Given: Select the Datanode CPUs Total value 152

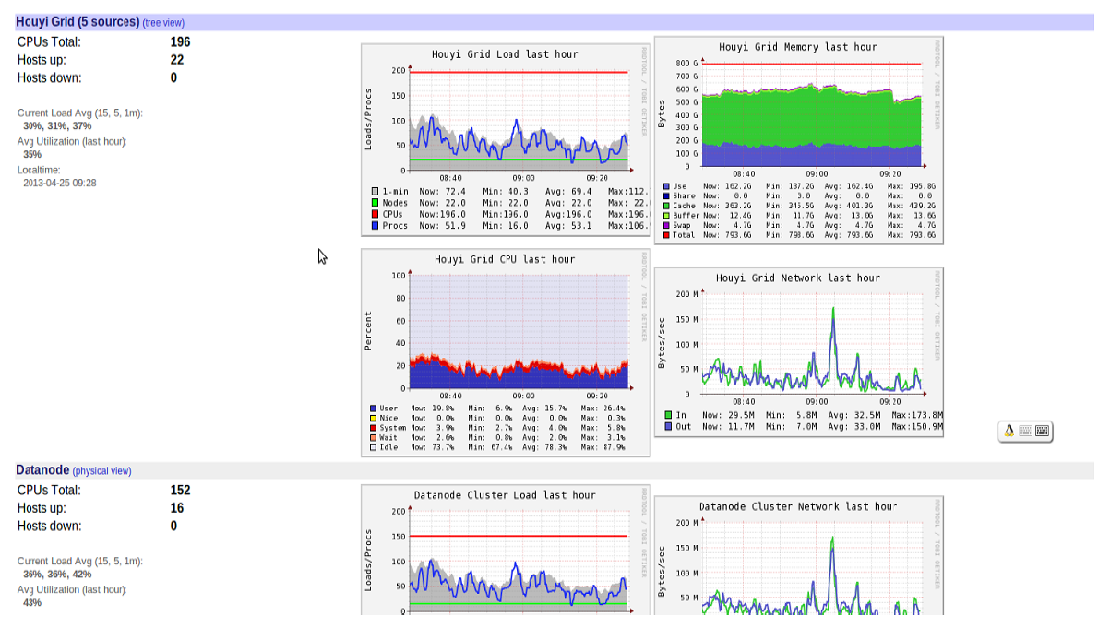Looking at the screenshot, I should pos(180,490).
